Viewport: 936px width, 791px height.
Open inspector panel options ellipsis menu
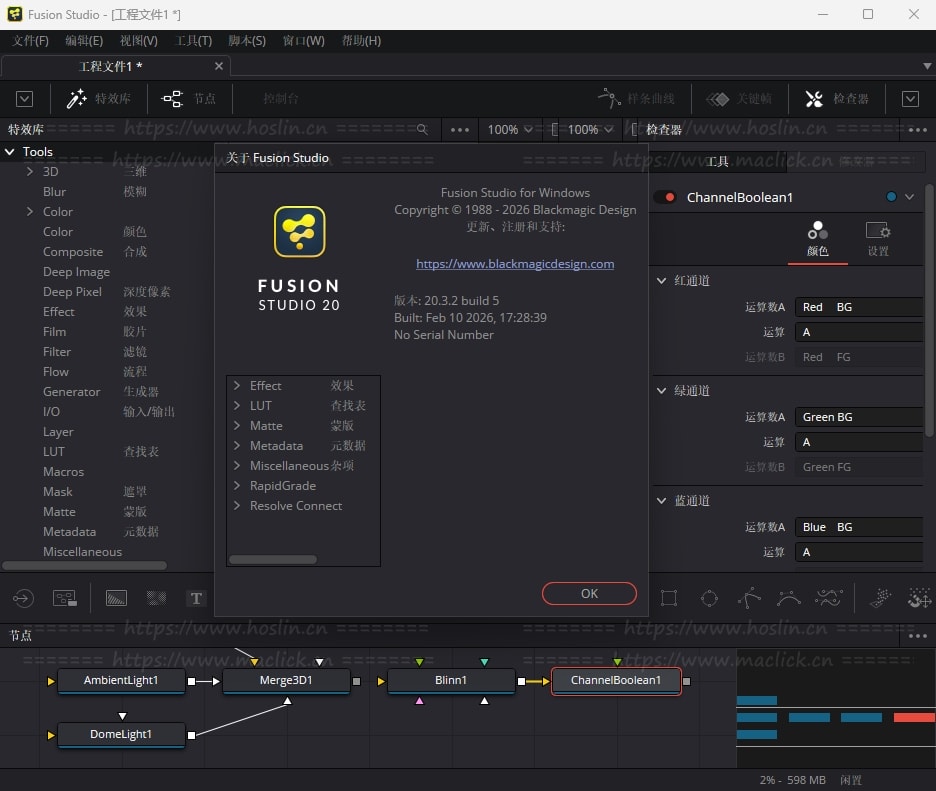pyautogui.click(x=917, y=130)
